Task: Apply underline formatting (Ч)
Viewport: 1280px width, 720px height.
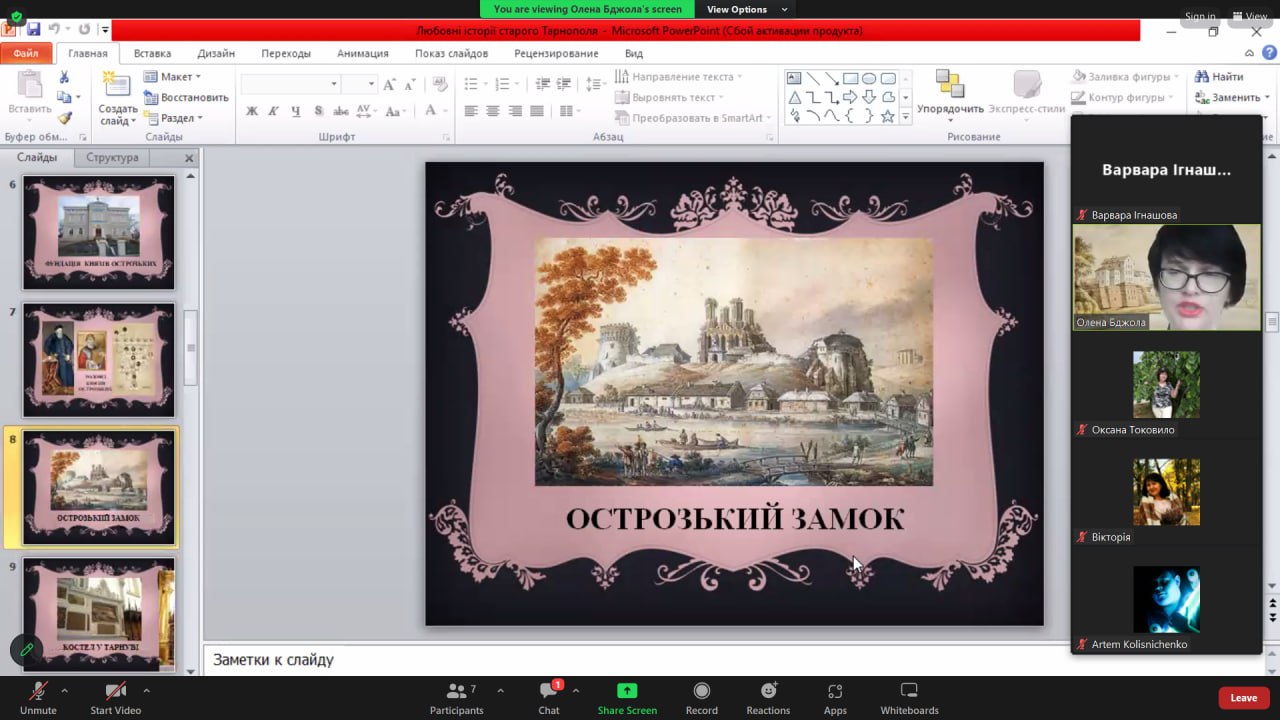Action: pos(296,111)
